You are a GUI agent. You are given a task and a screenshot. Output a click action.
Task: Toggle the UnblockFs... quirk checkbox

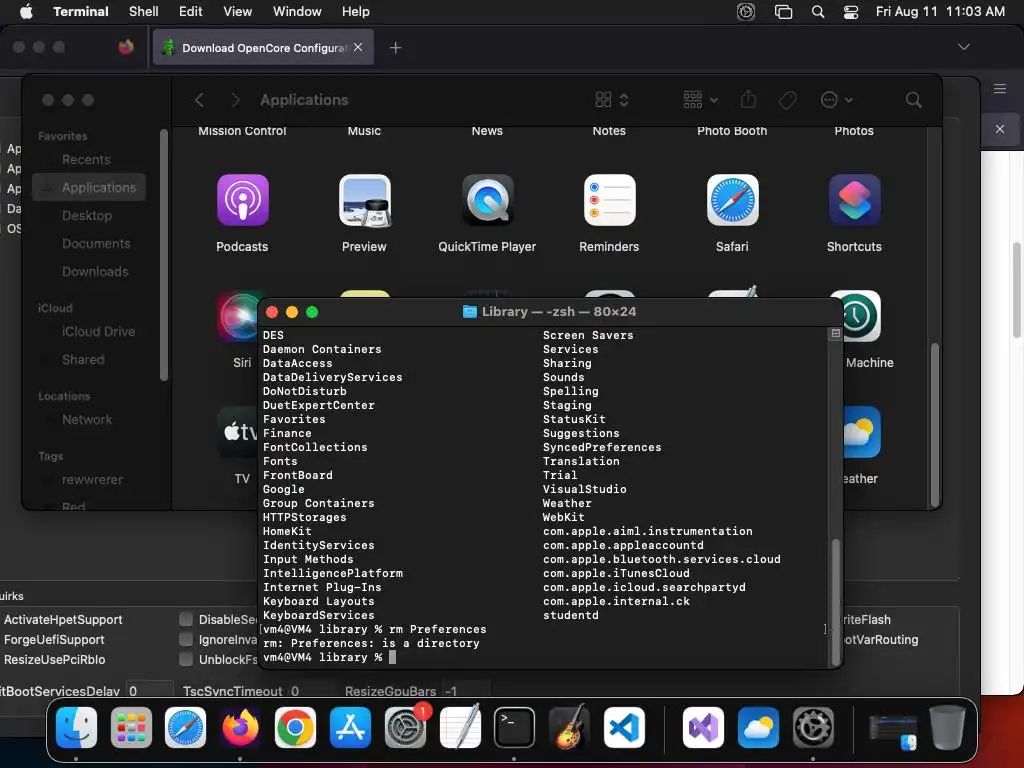[x=186, y=659]
